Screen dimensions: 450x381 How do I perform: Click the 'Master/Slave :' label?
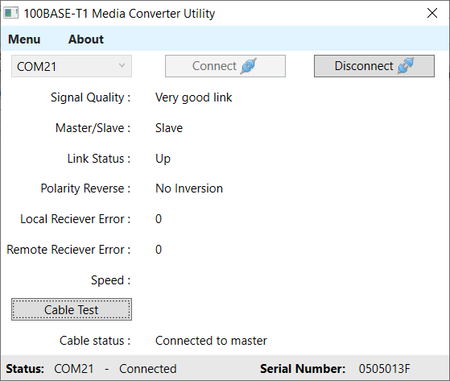(x=93, y=128)
